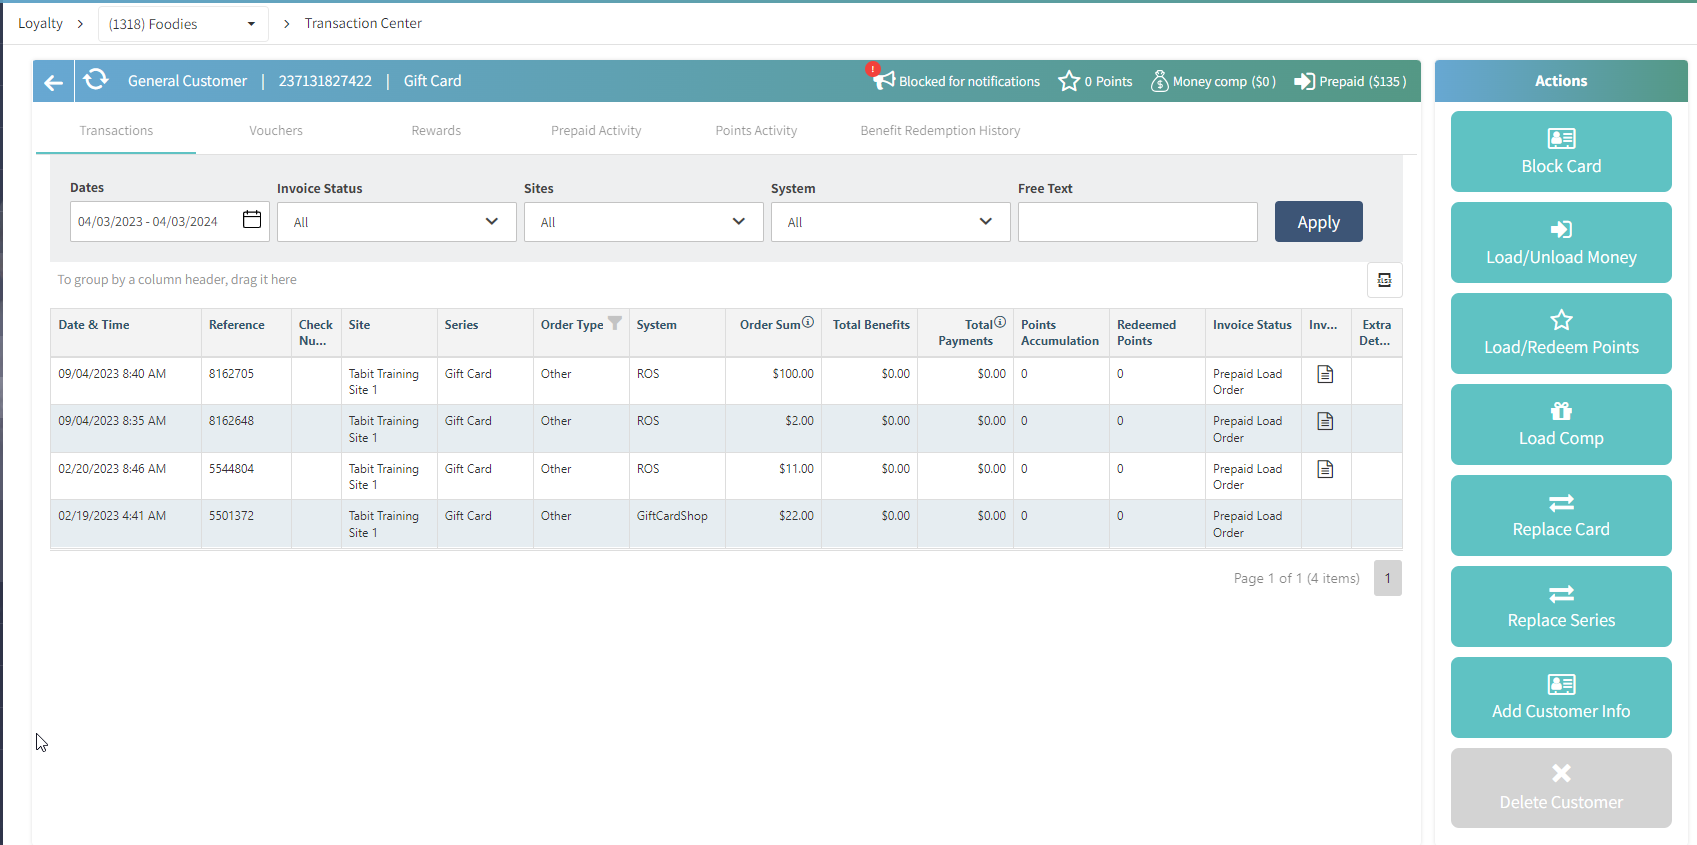The width and height of the screenshot is (1697, 845).
Task: Switch to the Vouchers tab
Action: (x=276, y=131)
